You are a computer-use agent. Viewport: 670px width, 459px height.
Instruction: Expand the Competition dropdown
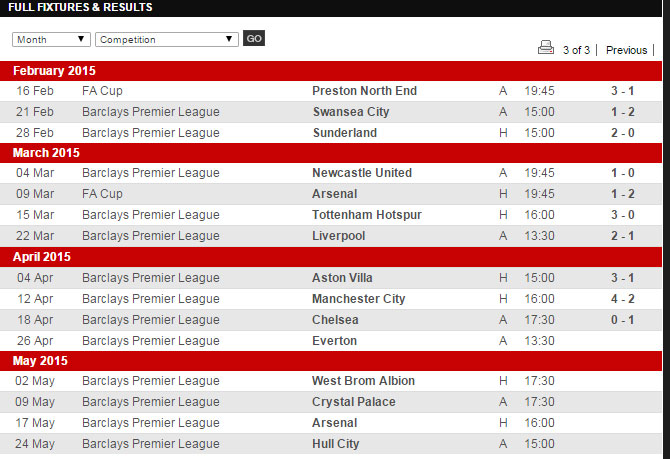click(x=167, y=39)
